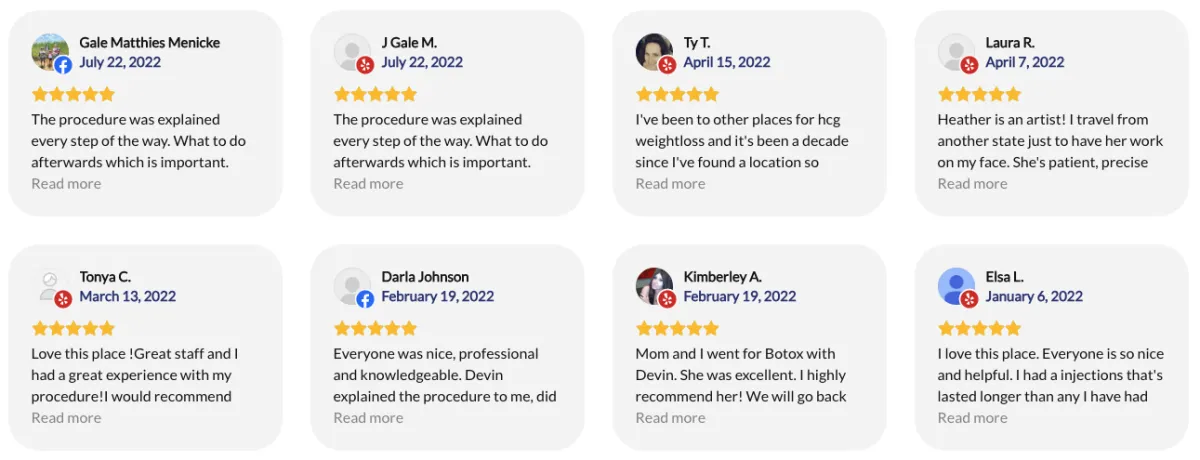Read more of Tonya C.'s review
The height and width of the screenshot is (460, 1200).
click(66, 417)
